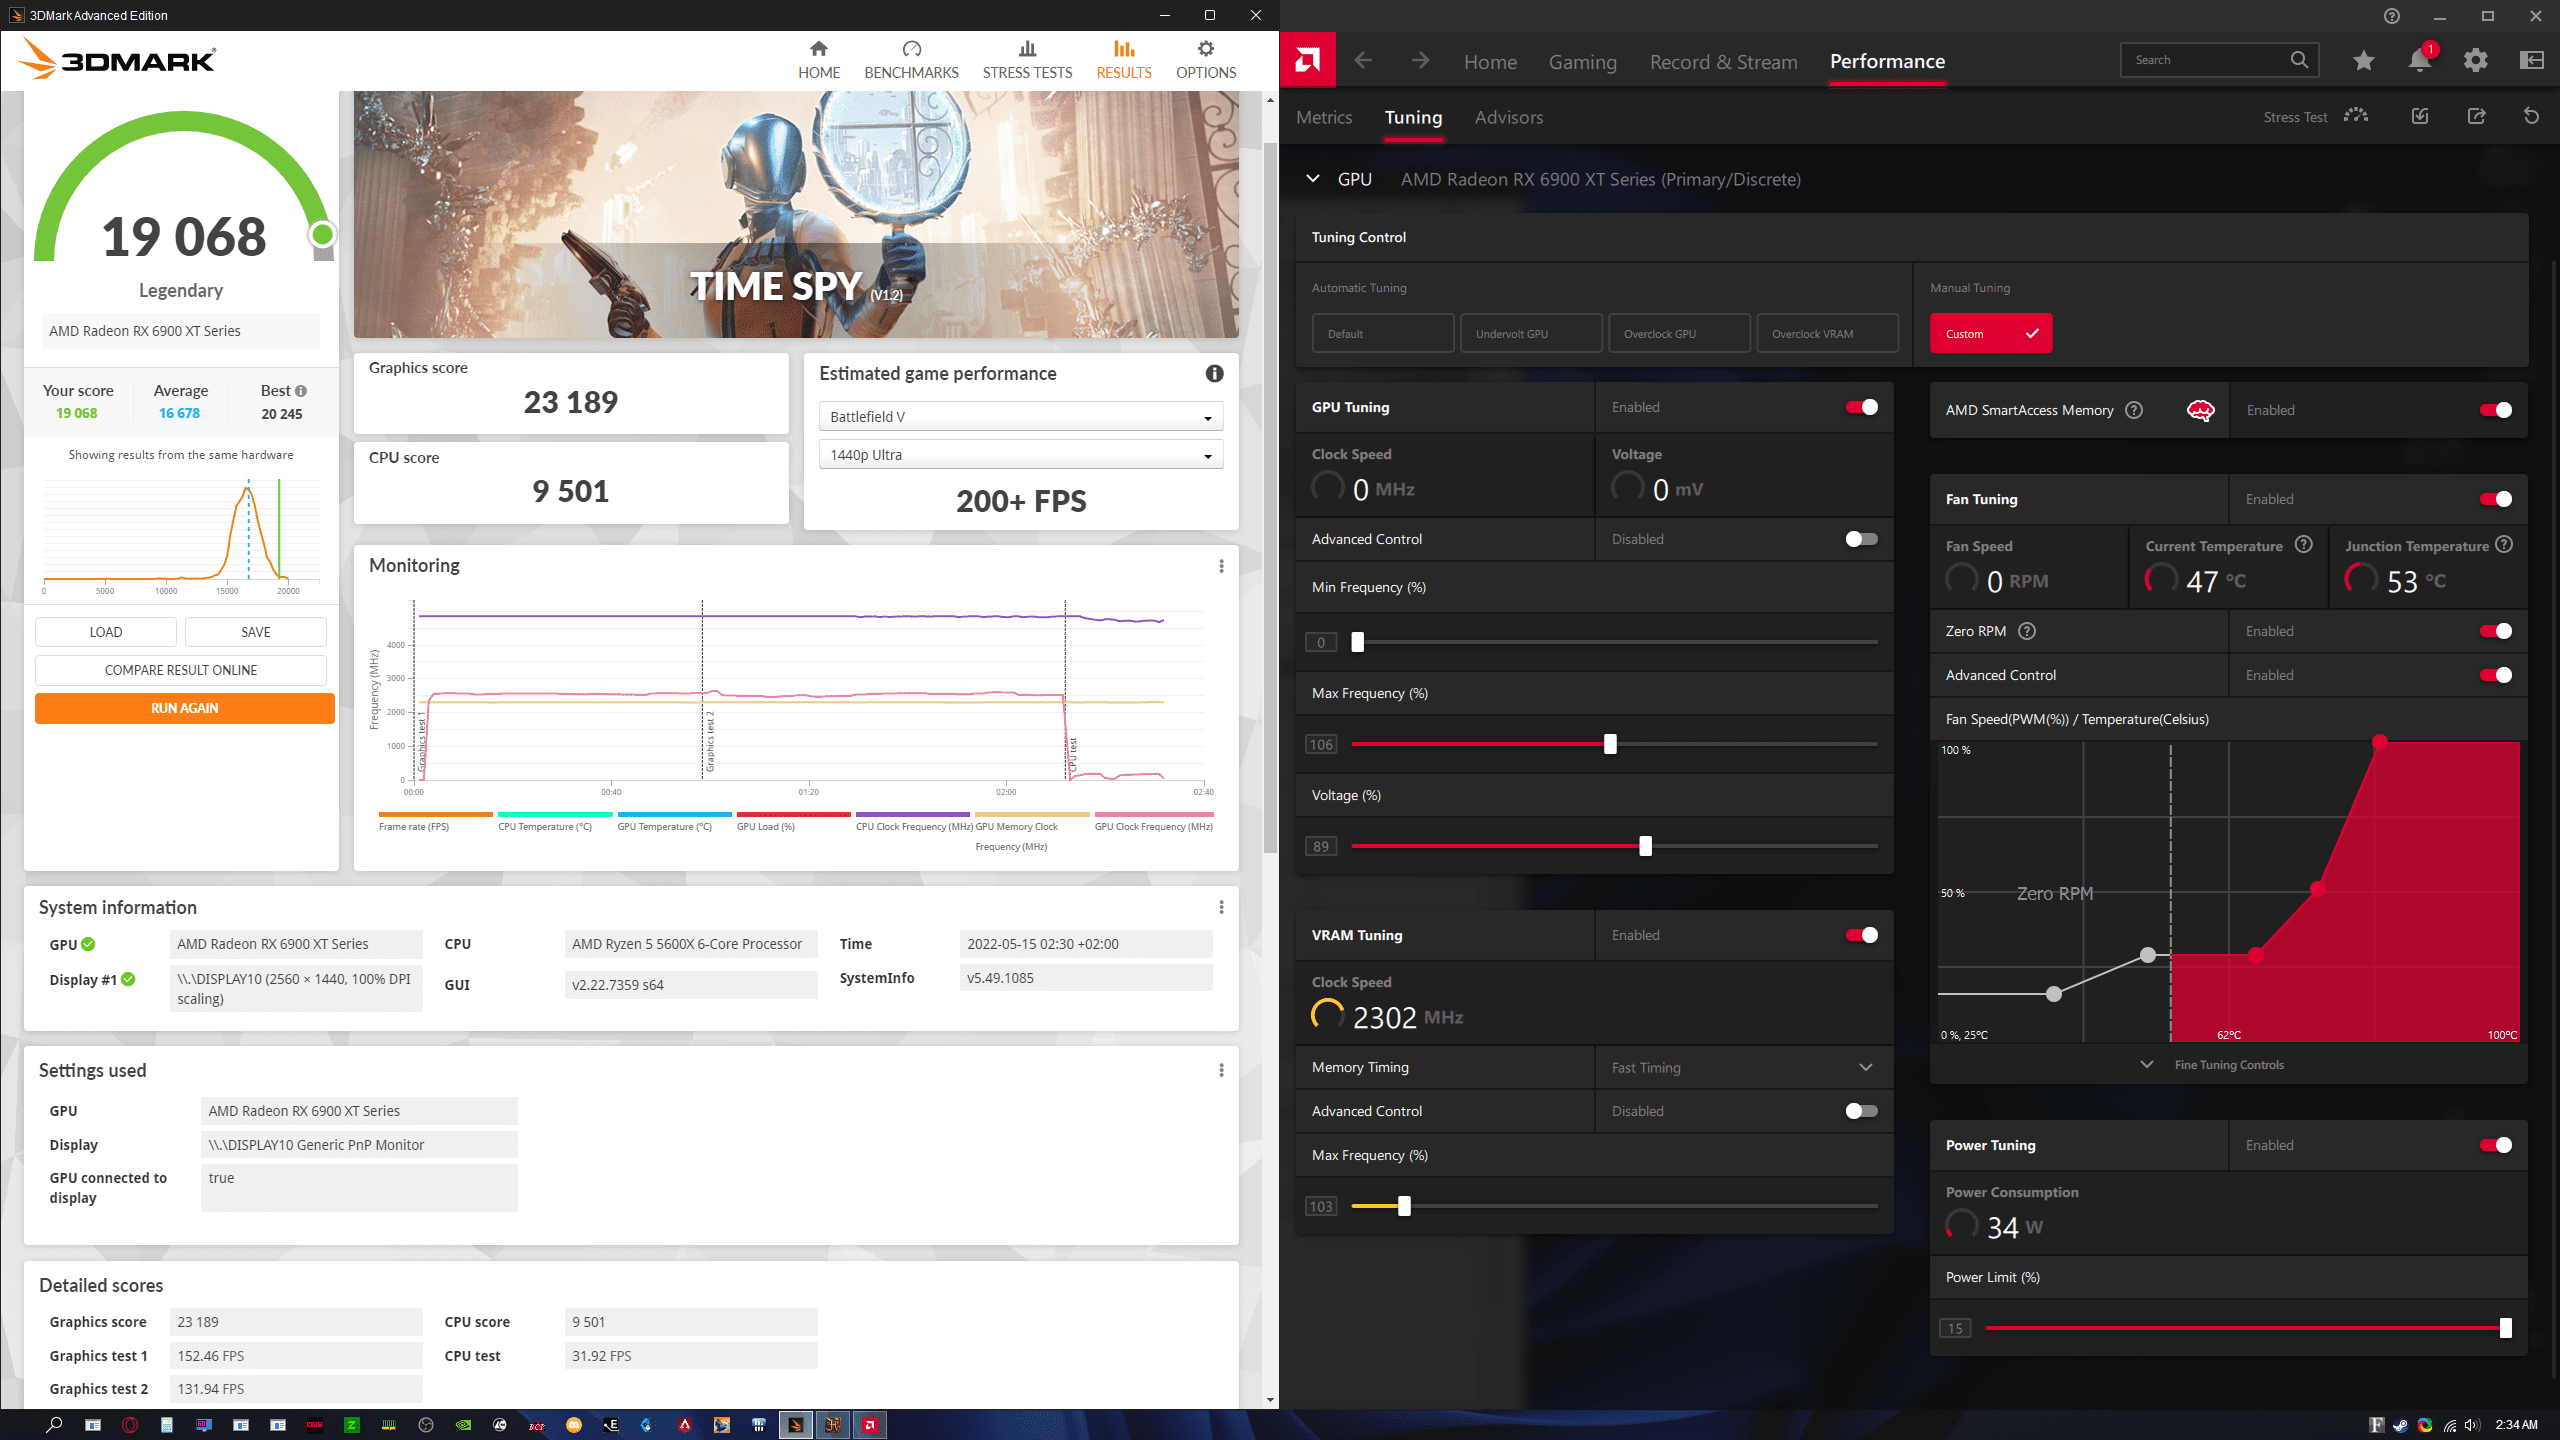Click the info icon next to Best score
Screen dimensions: 2560x1440
[x=301, y=391]
